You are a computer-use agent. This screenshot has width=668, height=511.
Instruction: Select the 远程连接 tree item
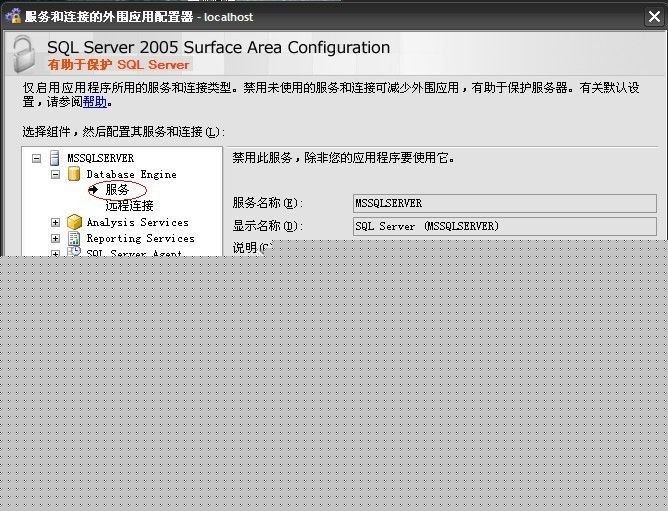click(x=129, y=206)
